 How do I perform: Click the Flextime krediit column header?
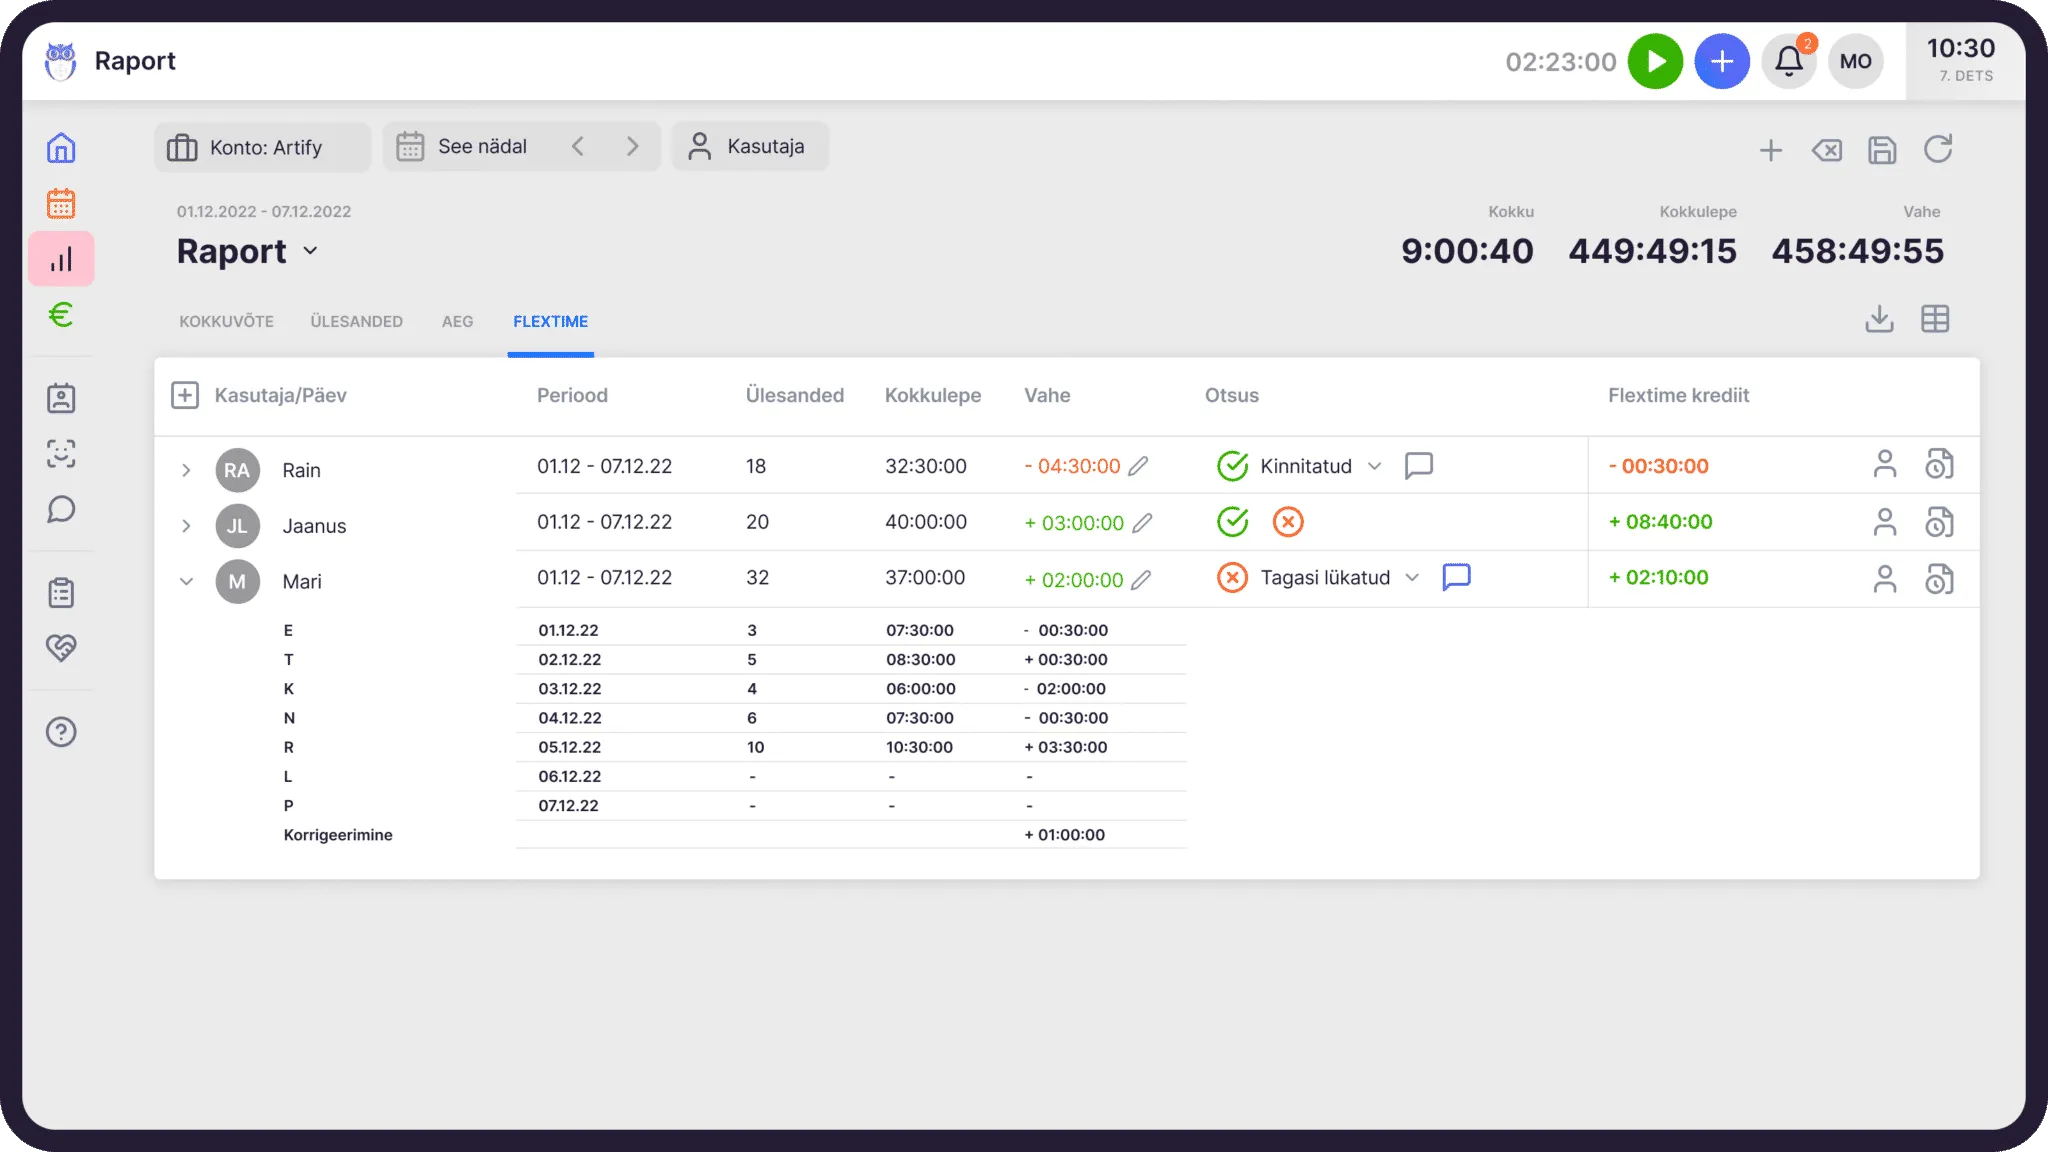pos(1678,395)
